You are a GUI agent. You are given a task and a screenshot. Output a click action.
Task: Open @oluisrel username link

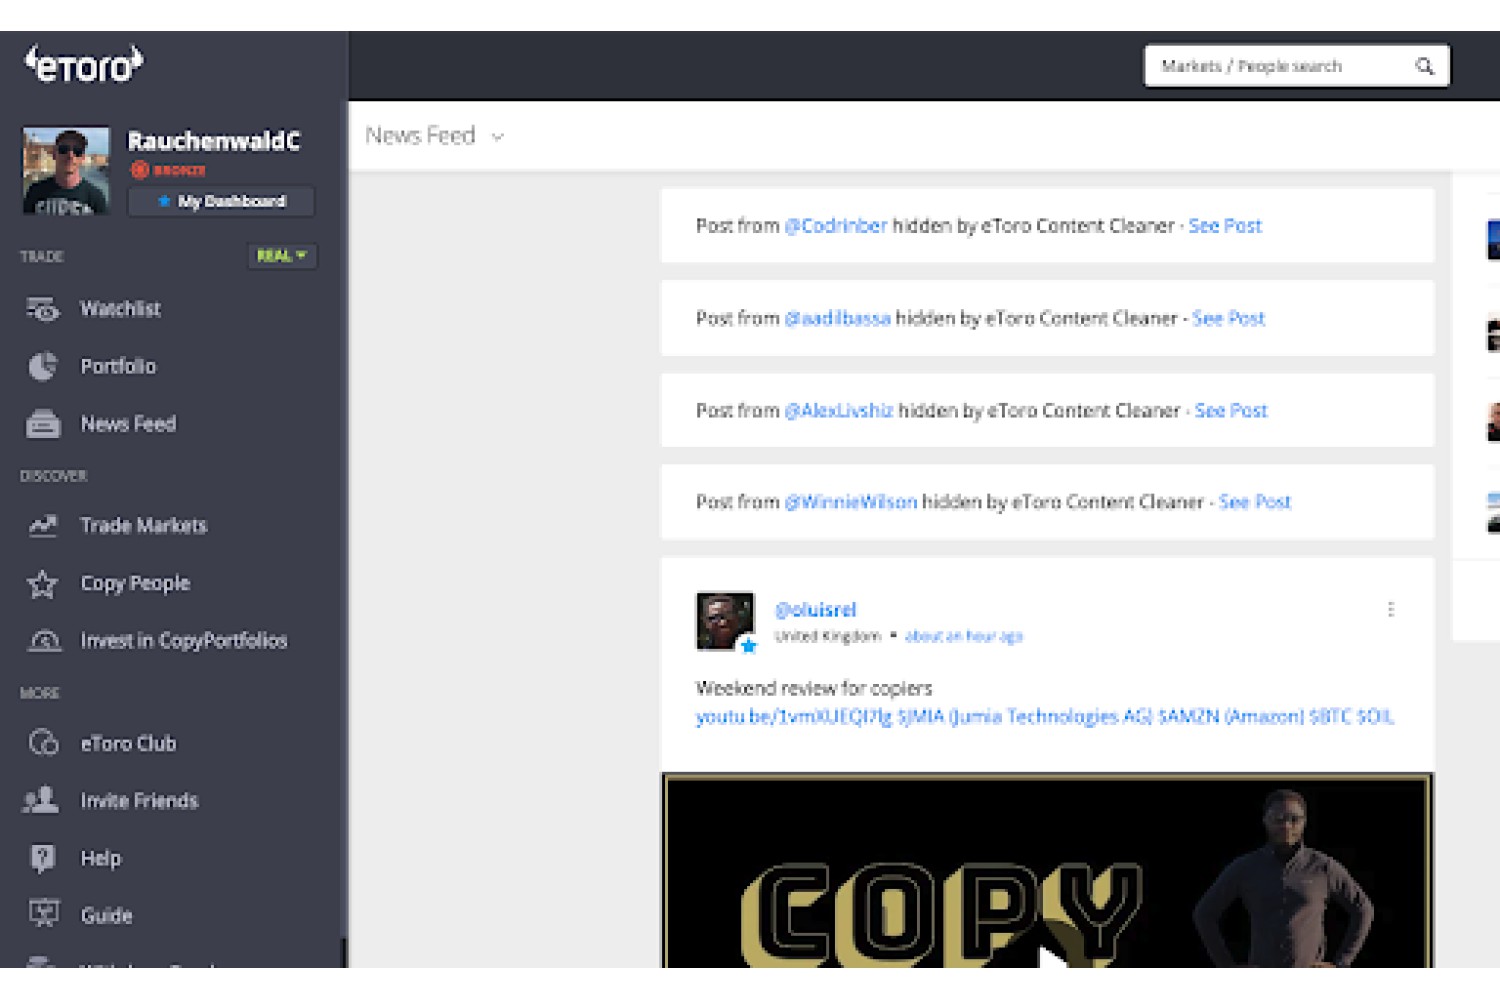coord(816,610)
